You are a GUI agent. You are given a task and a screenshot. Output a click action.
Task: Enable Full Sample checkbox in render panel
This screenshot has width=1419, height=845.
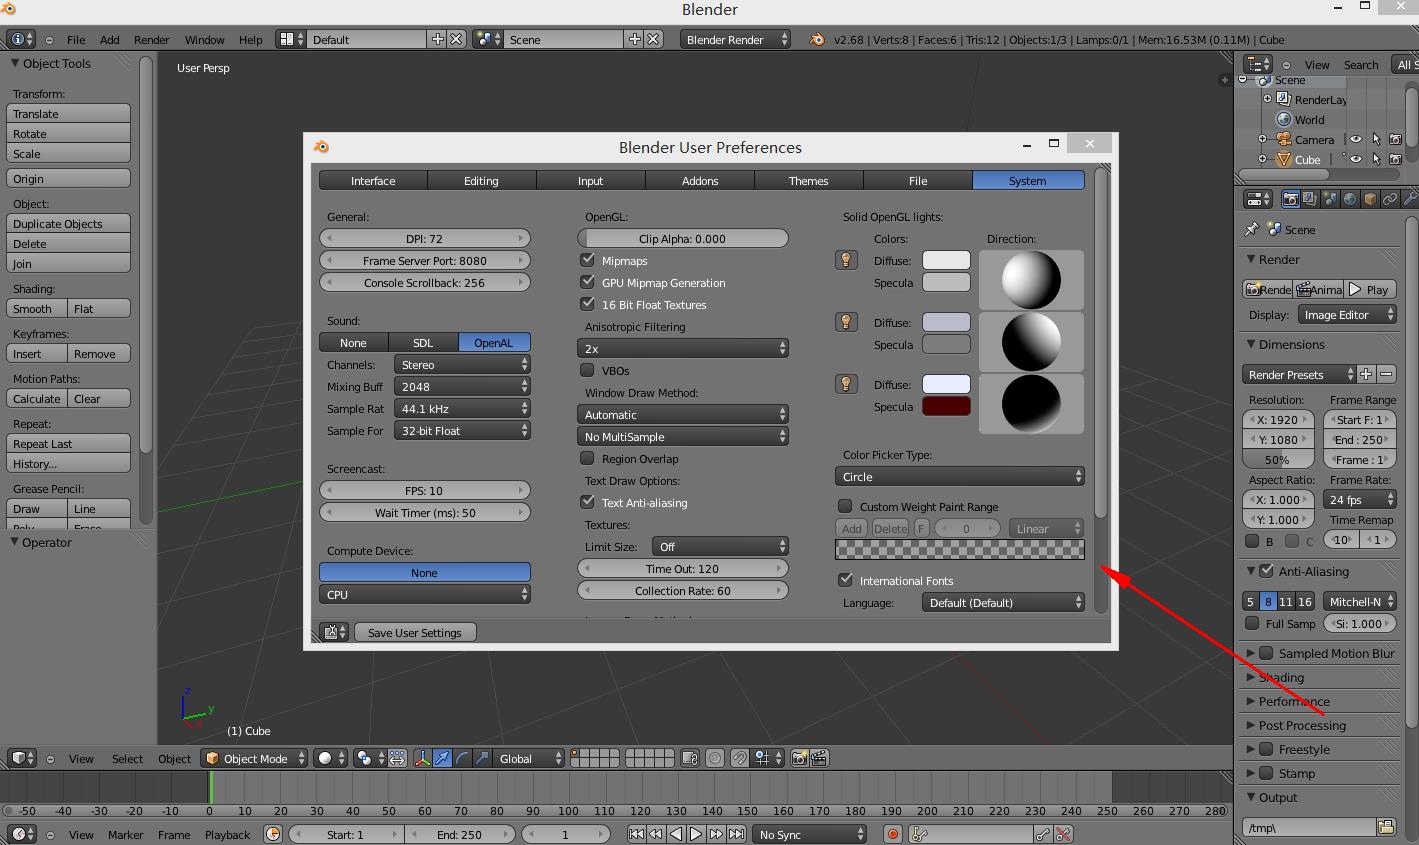[1252, 623]
